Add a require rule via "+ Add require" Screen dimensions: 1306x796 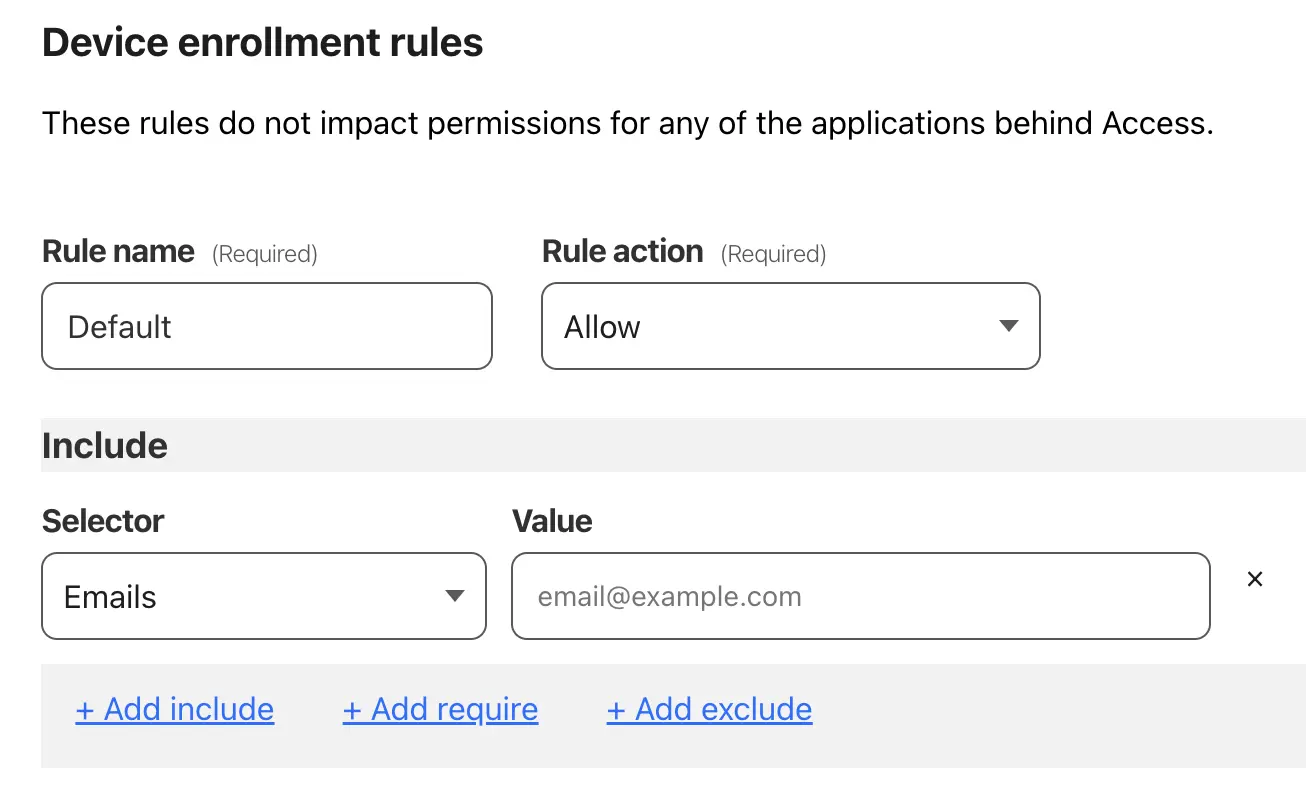[x=440, y=709]
